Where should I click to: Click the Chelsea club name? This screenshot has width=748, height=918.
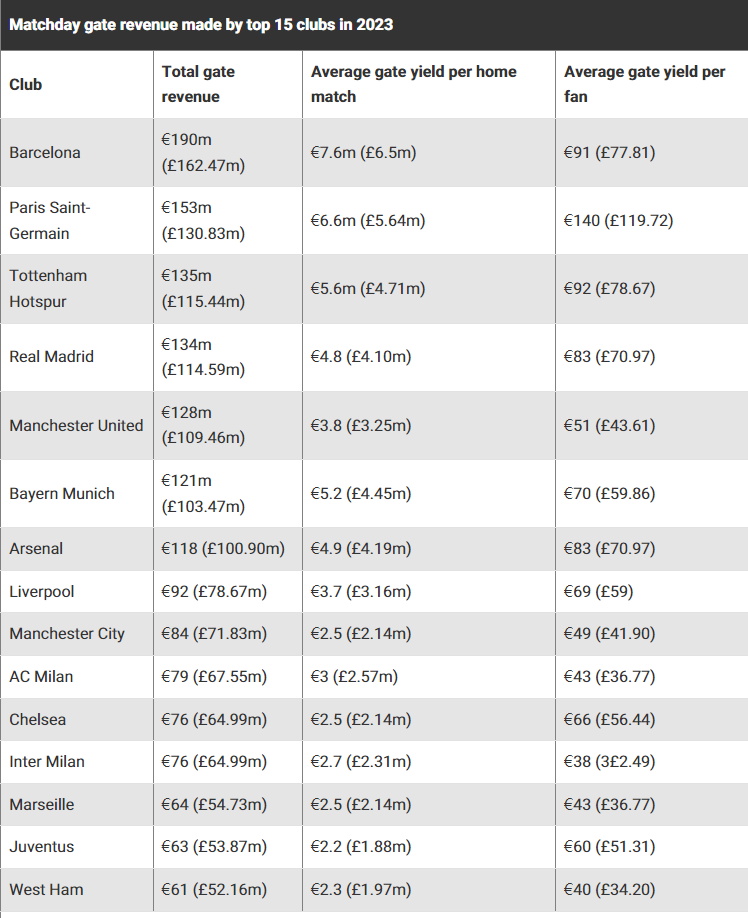tap(38, 720)
